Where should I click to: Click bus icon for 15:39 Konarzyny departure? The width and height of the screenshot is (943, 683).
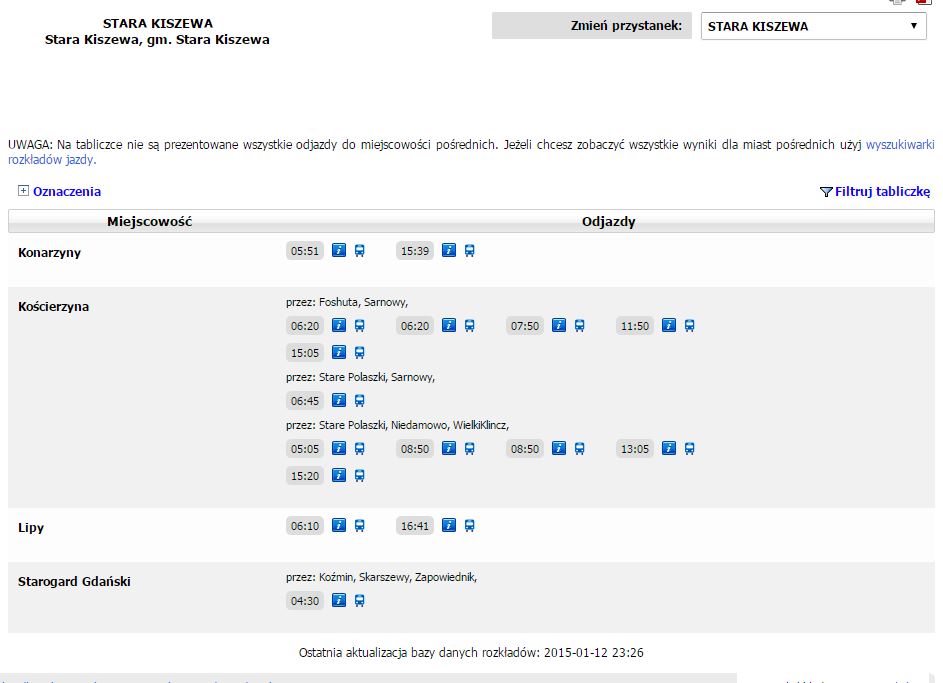(469, 251)
